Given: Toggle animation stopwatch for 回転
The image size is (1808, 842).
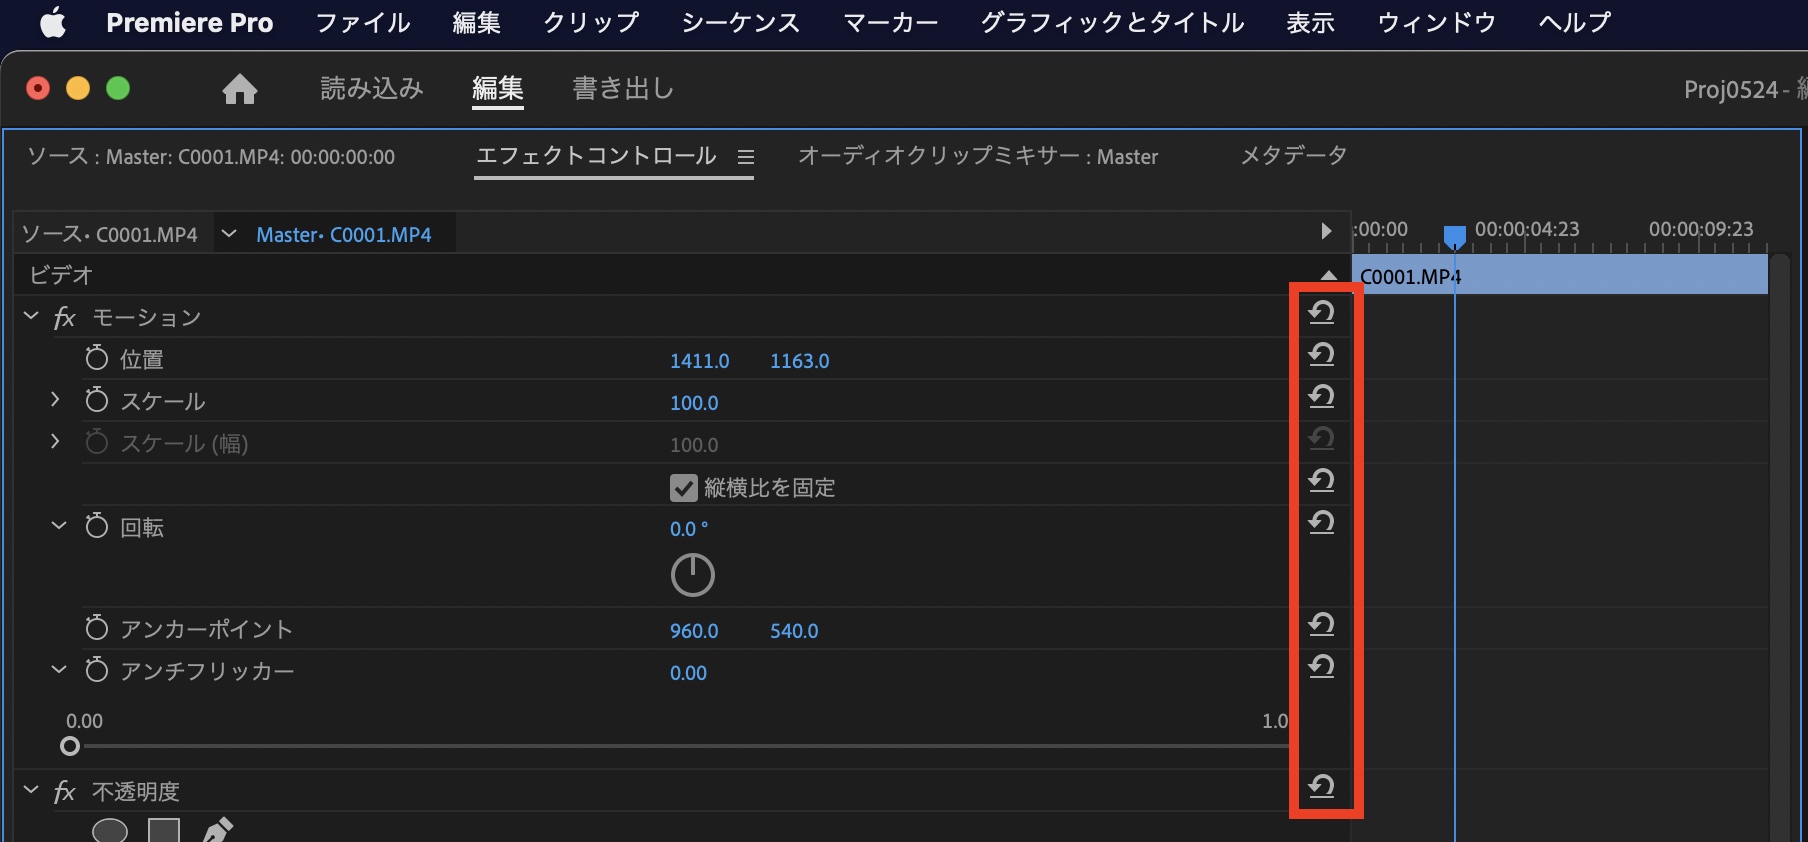Looking at the screenshot, I should [96, 526].
